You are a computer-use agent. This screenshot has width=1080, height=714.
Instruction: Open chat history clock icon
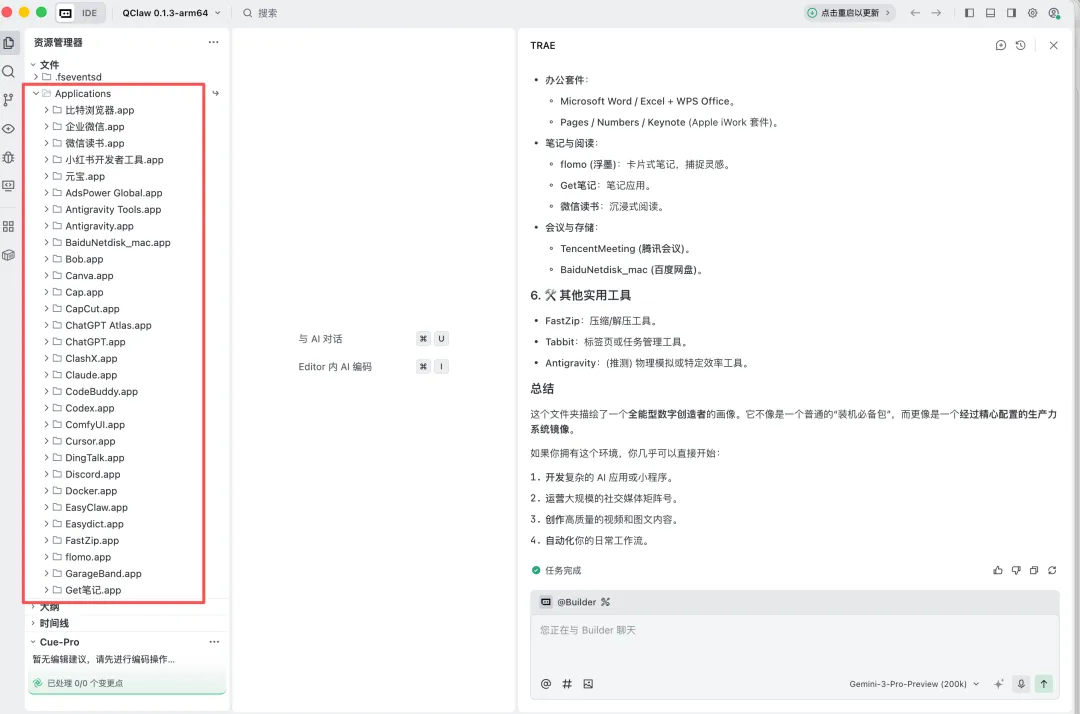point(1021,45)
